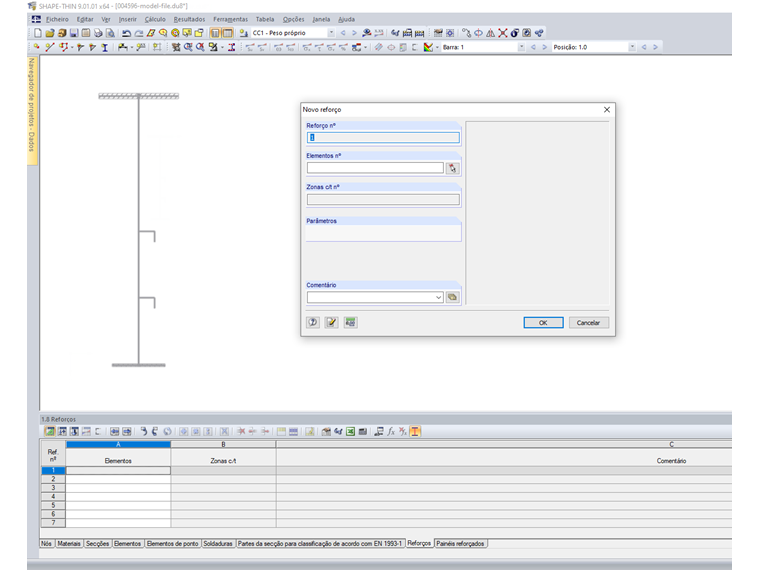760x570 pixels.
Task: Toggle the second highlighted table view button
Action: tap(227, 33)
